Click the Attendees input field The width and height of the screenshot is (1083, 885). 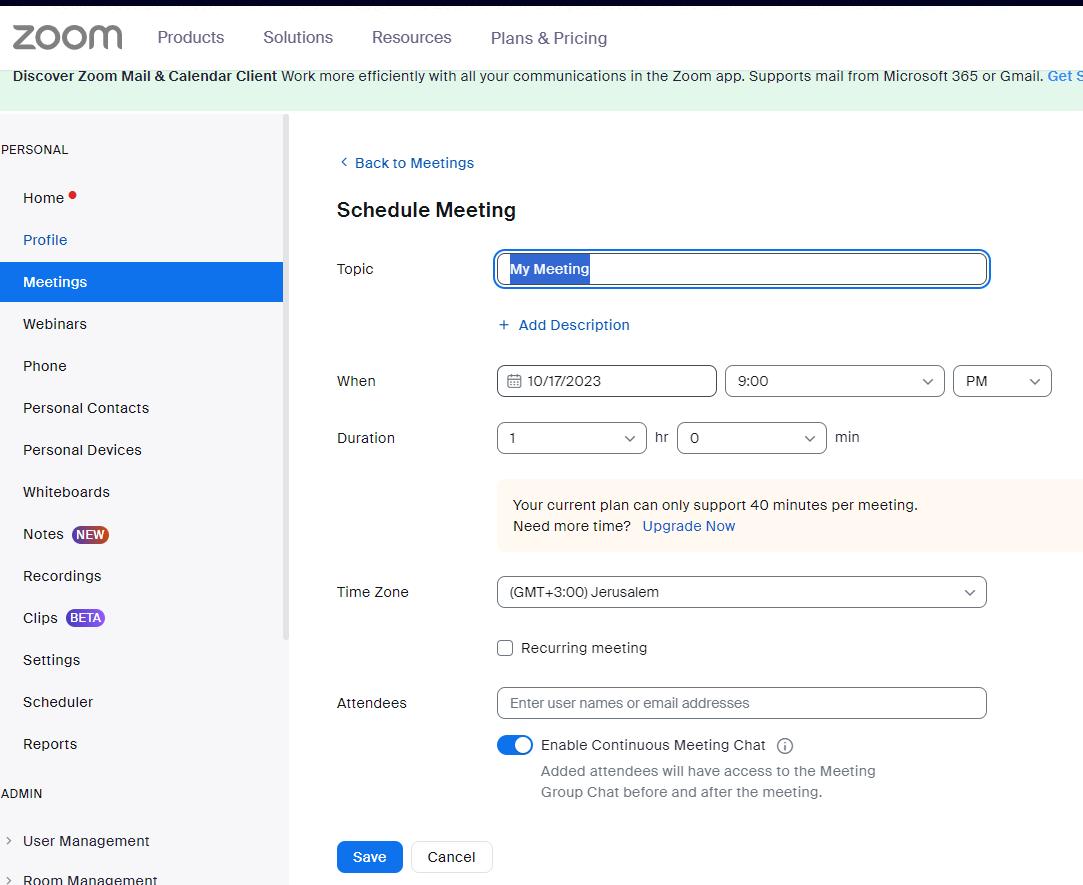(741, 703)
